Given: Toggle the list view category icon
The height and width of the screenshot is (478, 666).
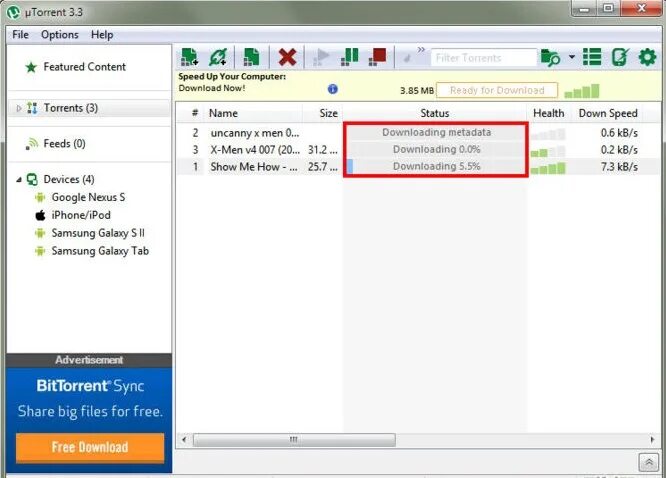Looking at the screenshot, I should (x=592, y=57).
